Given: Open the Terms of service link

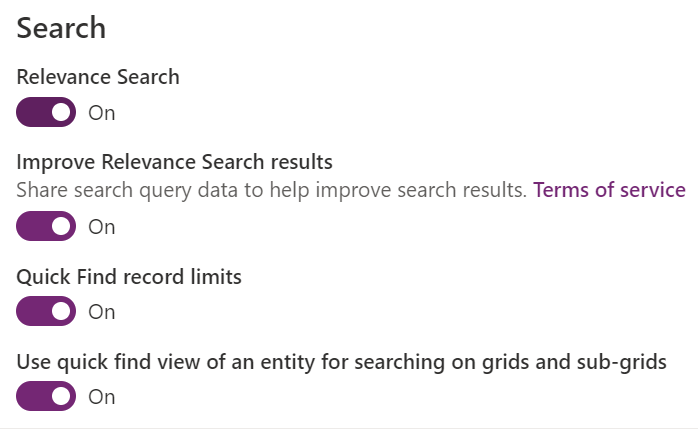Looking at the screenshot, I should [x=609, y=190].
